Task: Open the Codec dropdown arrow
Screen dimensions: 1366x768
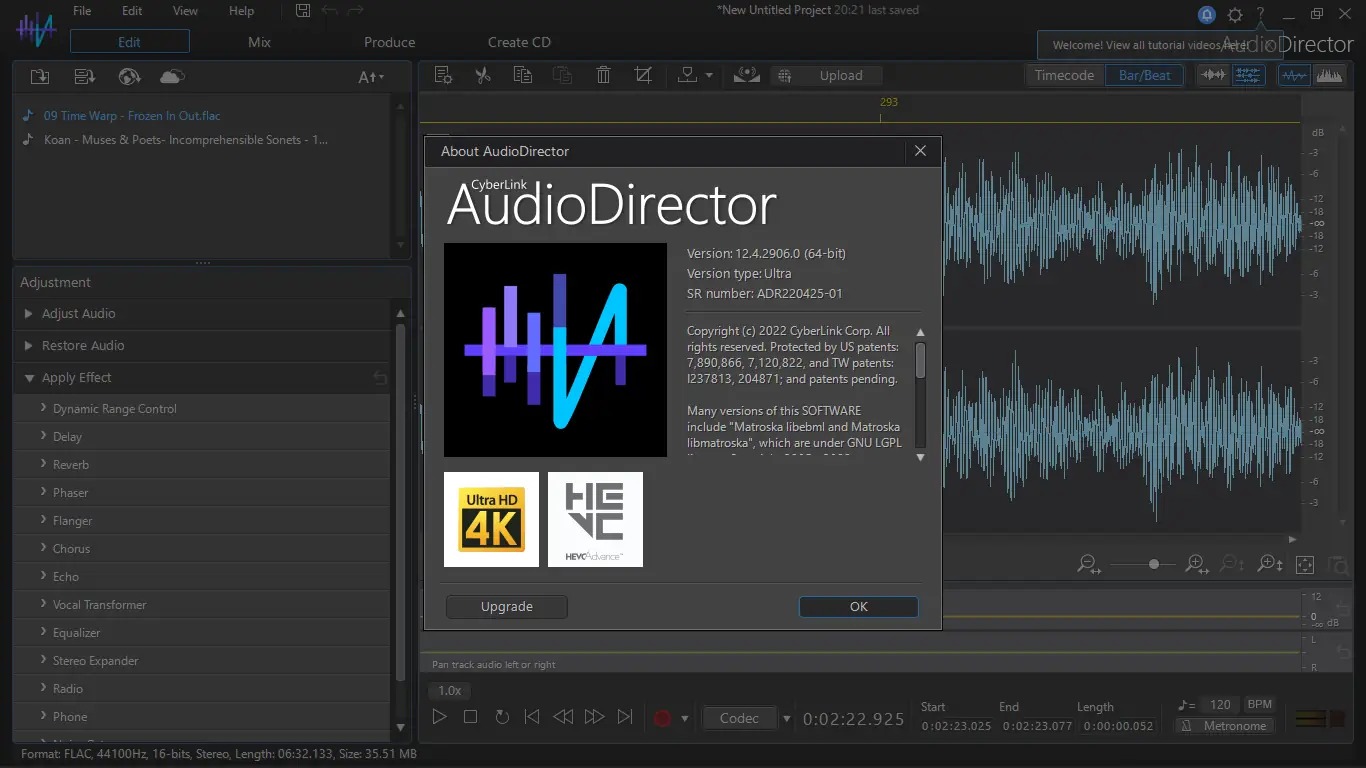Action: click(786, 718)
